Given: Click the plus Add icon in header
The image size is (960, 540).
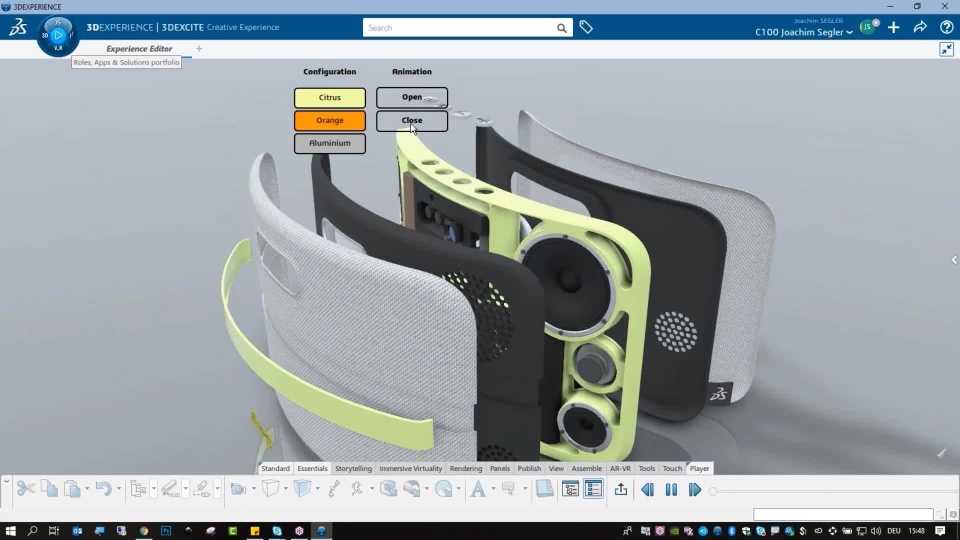Looking at the screenshot, I should (894, 27).
